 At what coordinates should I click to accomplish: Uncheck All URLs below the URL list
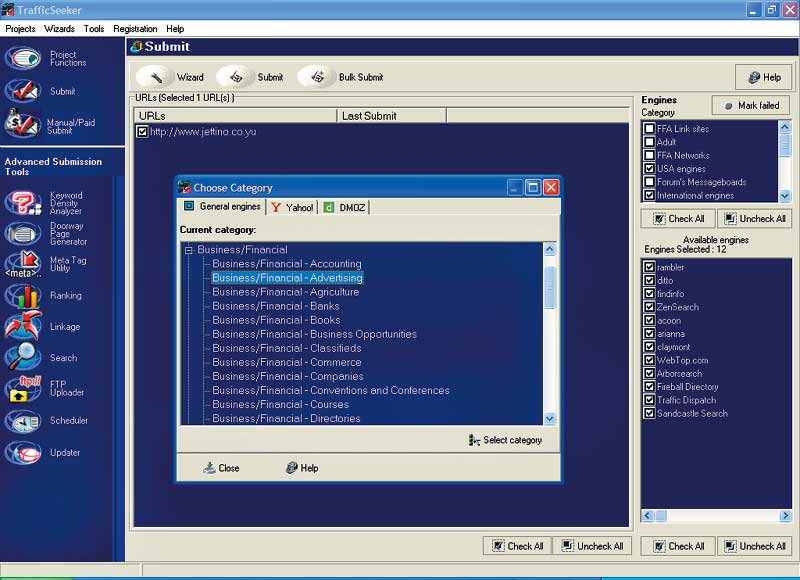pyautogui.click(x=592, y=546)
